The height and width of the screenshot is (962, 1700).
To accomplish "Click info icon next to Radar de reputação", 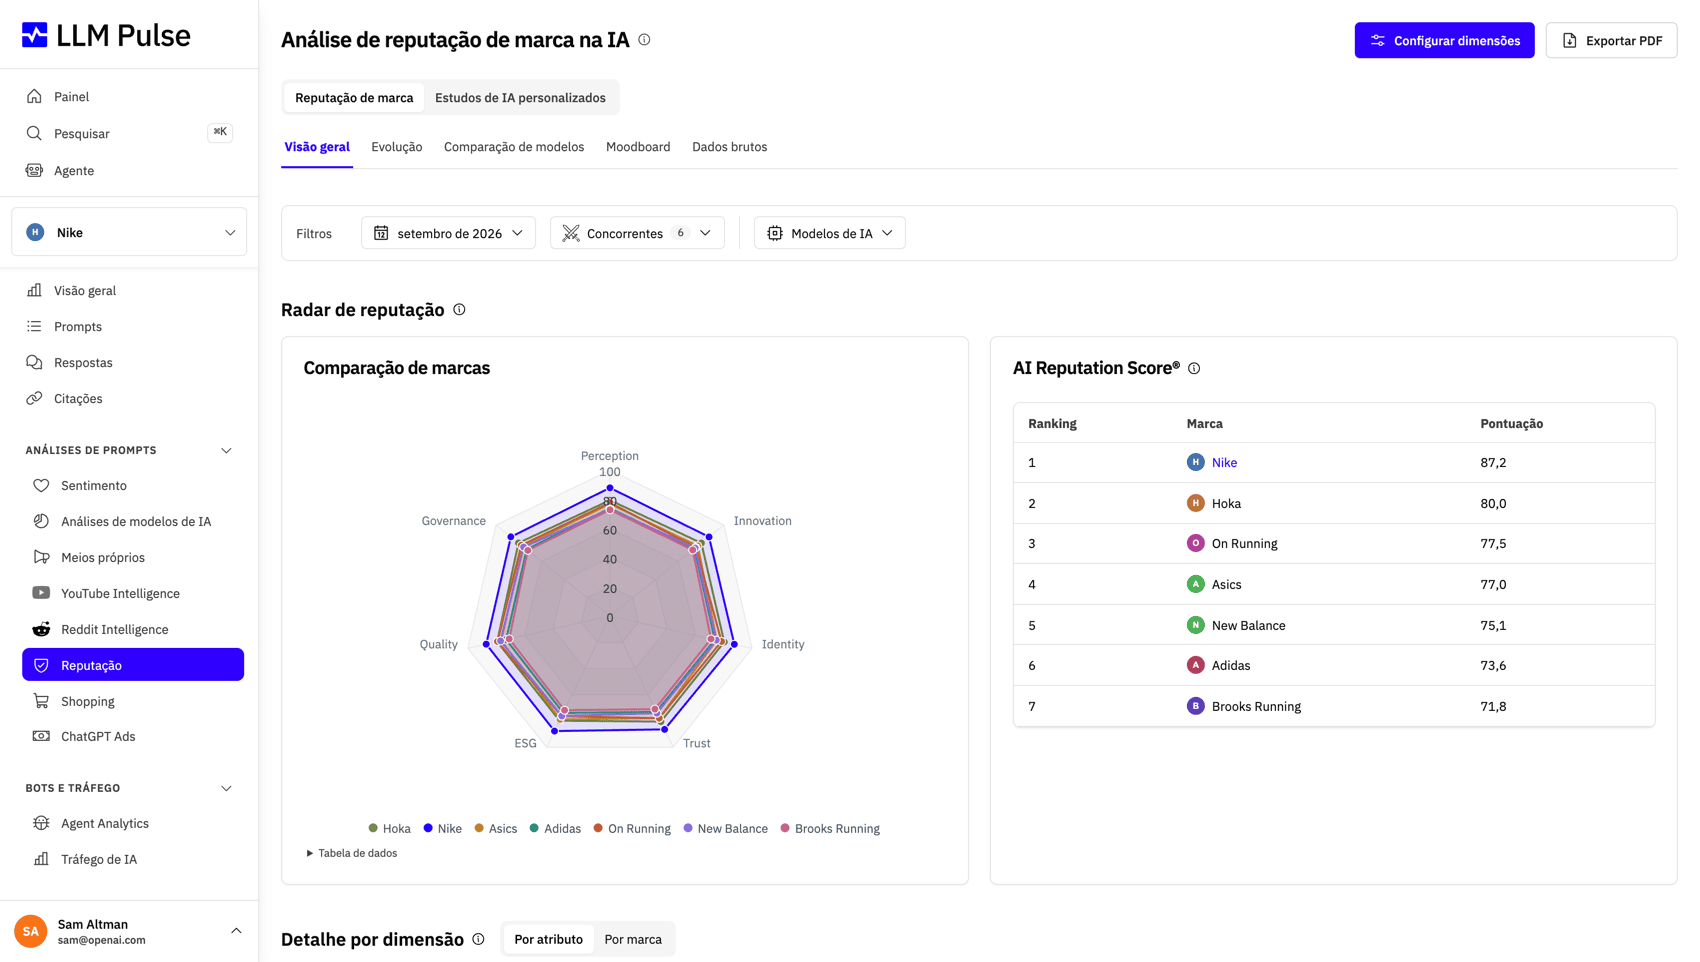I will coord(459,309).
